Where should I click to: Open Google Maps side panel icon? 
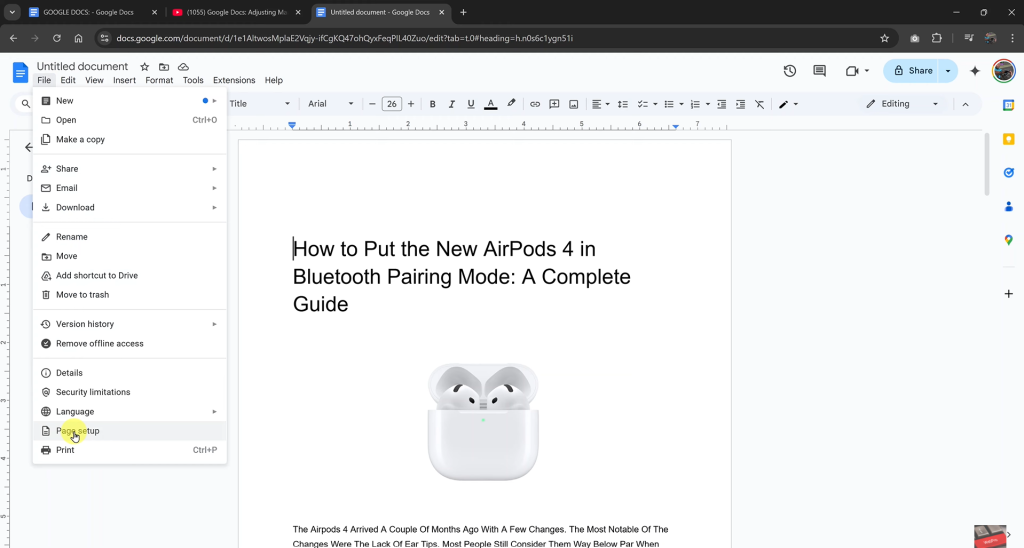click(1008, 240)
